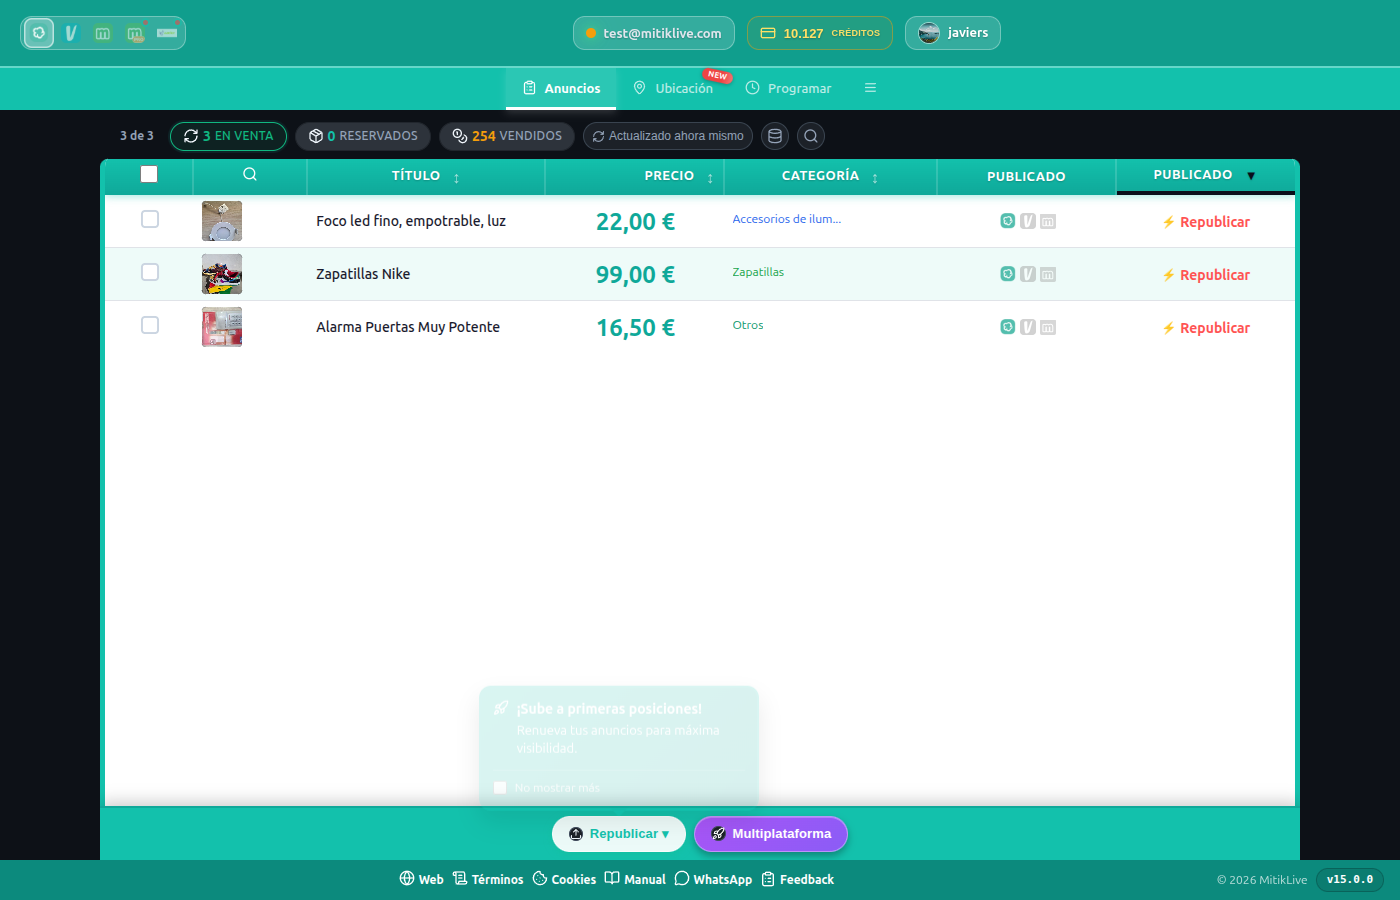This screenshot has height=900, width=1400.
Task: Click the magnifier icon in table header
Action: click(250, 174)
